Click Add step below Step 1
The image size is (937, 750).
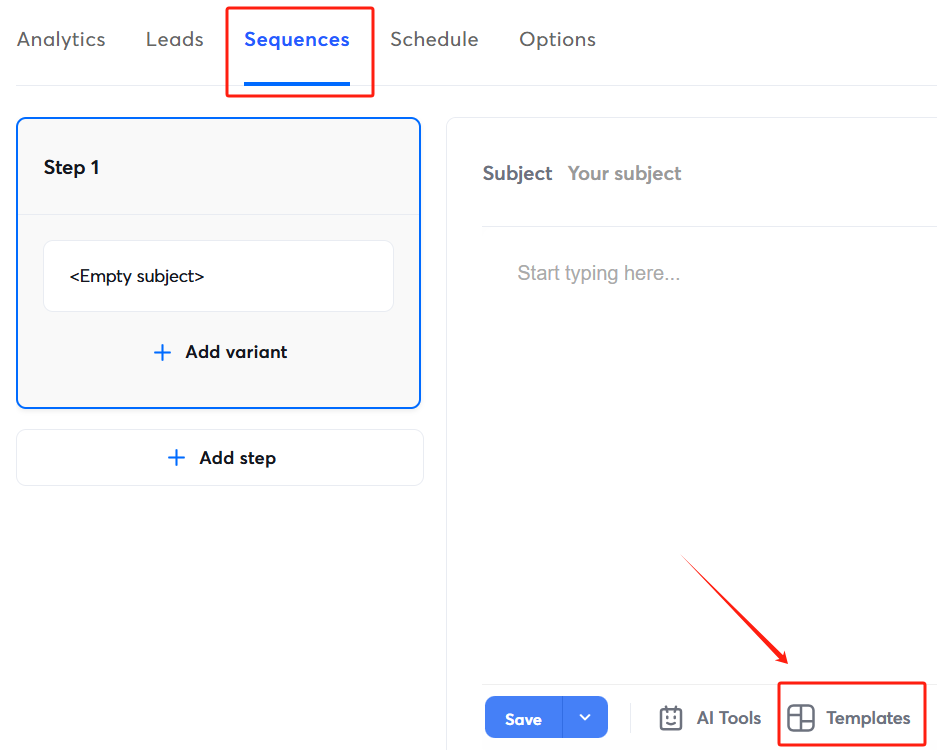(x=219, y=458)
